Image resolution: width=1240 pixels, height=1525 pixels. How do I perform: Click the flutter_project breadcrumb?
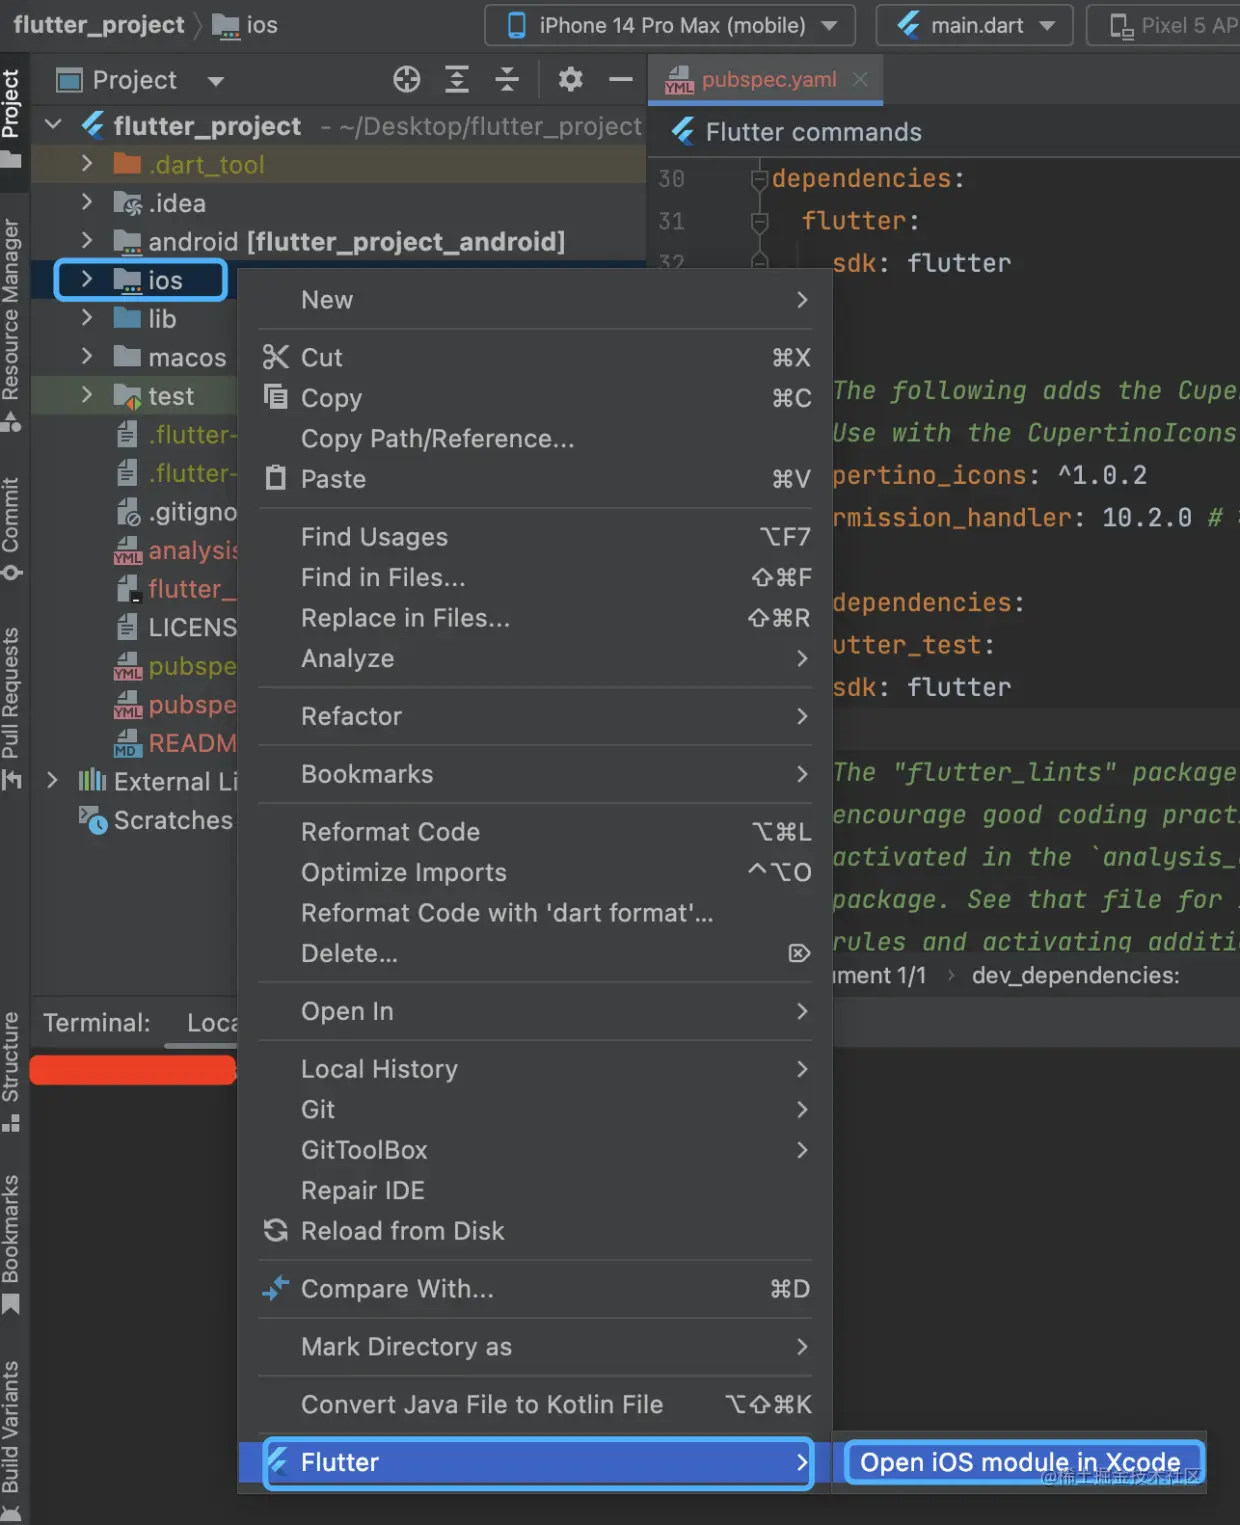click(99, 25)
